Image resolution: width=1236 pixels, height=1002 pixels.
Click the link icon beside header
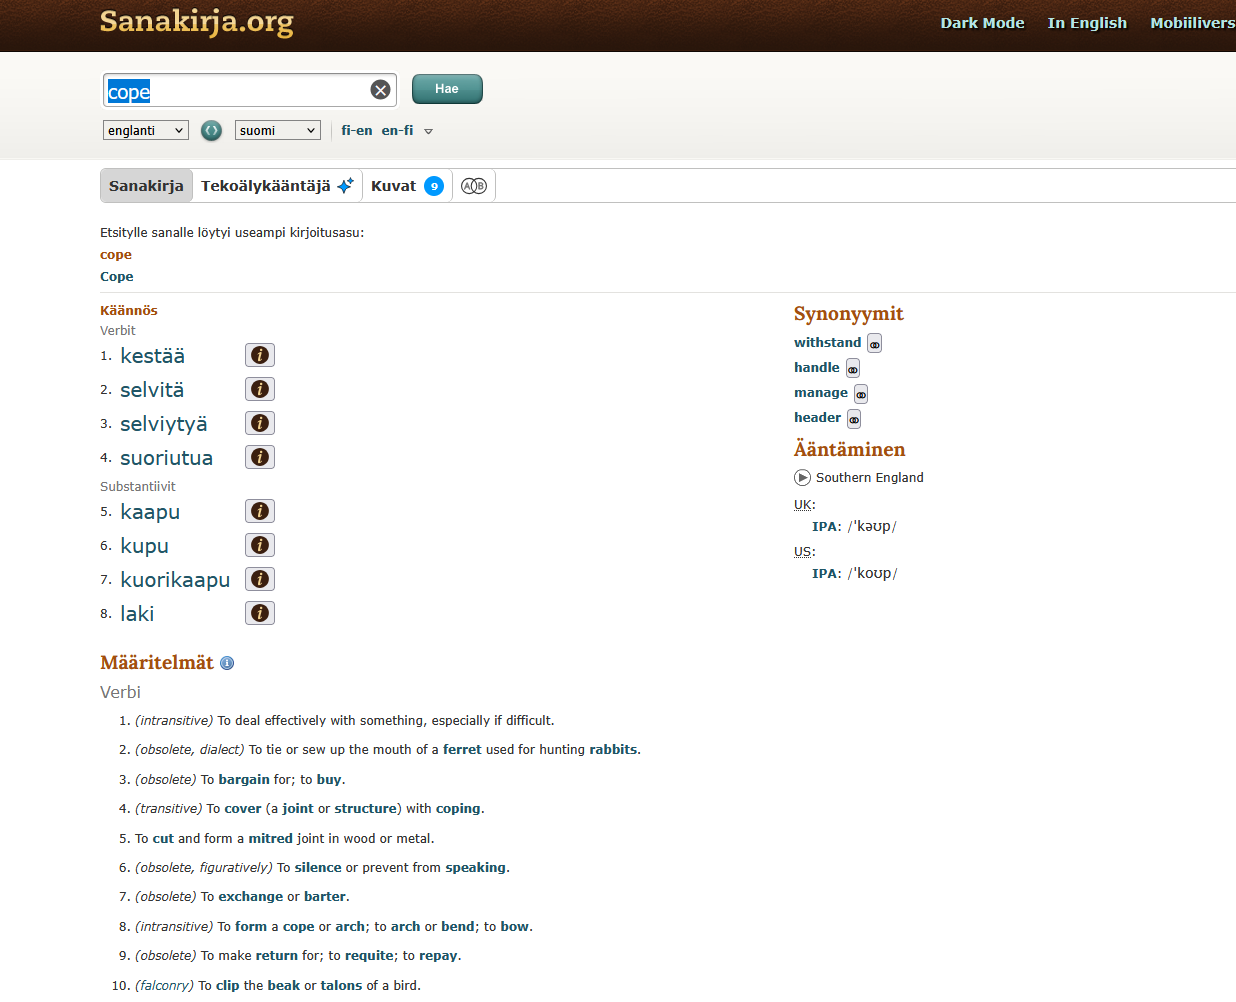tap(854, 419)
